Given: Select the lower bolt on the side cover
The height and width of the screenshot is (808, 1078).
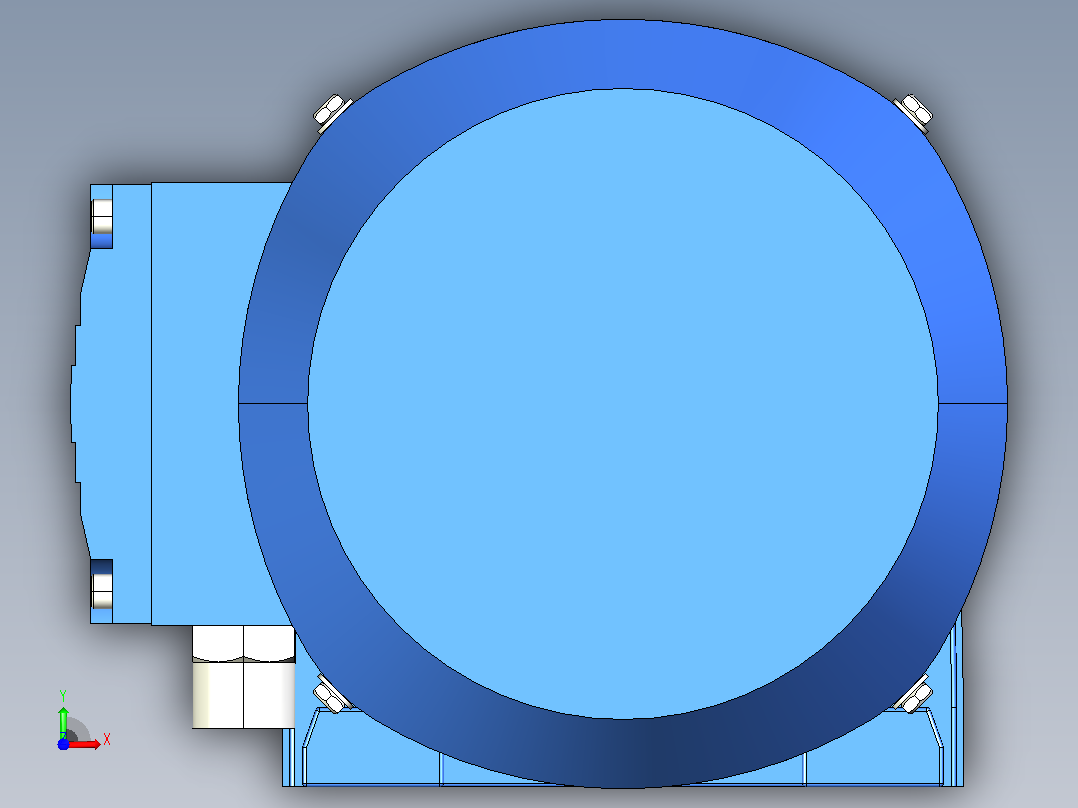Looking at the screenshot, I should (102, 591).
